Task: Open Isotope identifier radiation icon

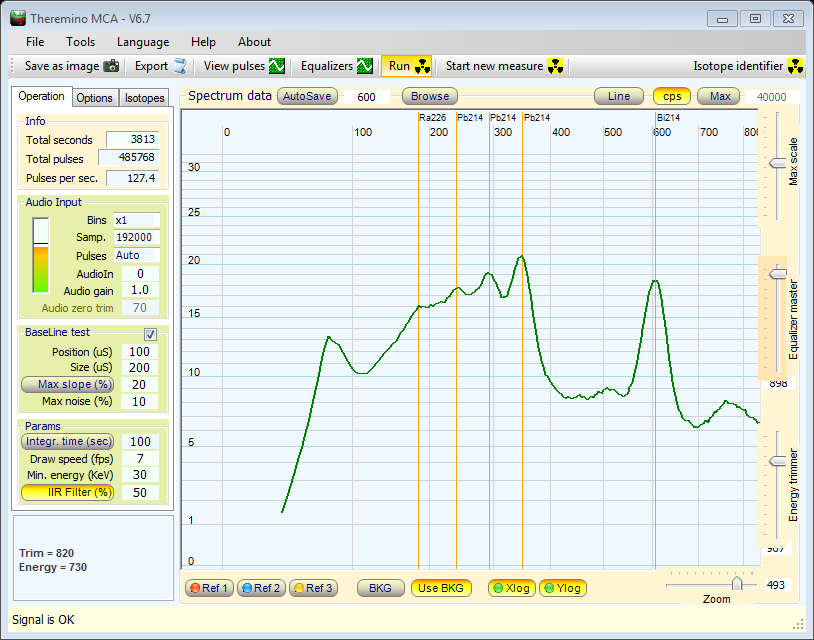Action: (795, 67)
